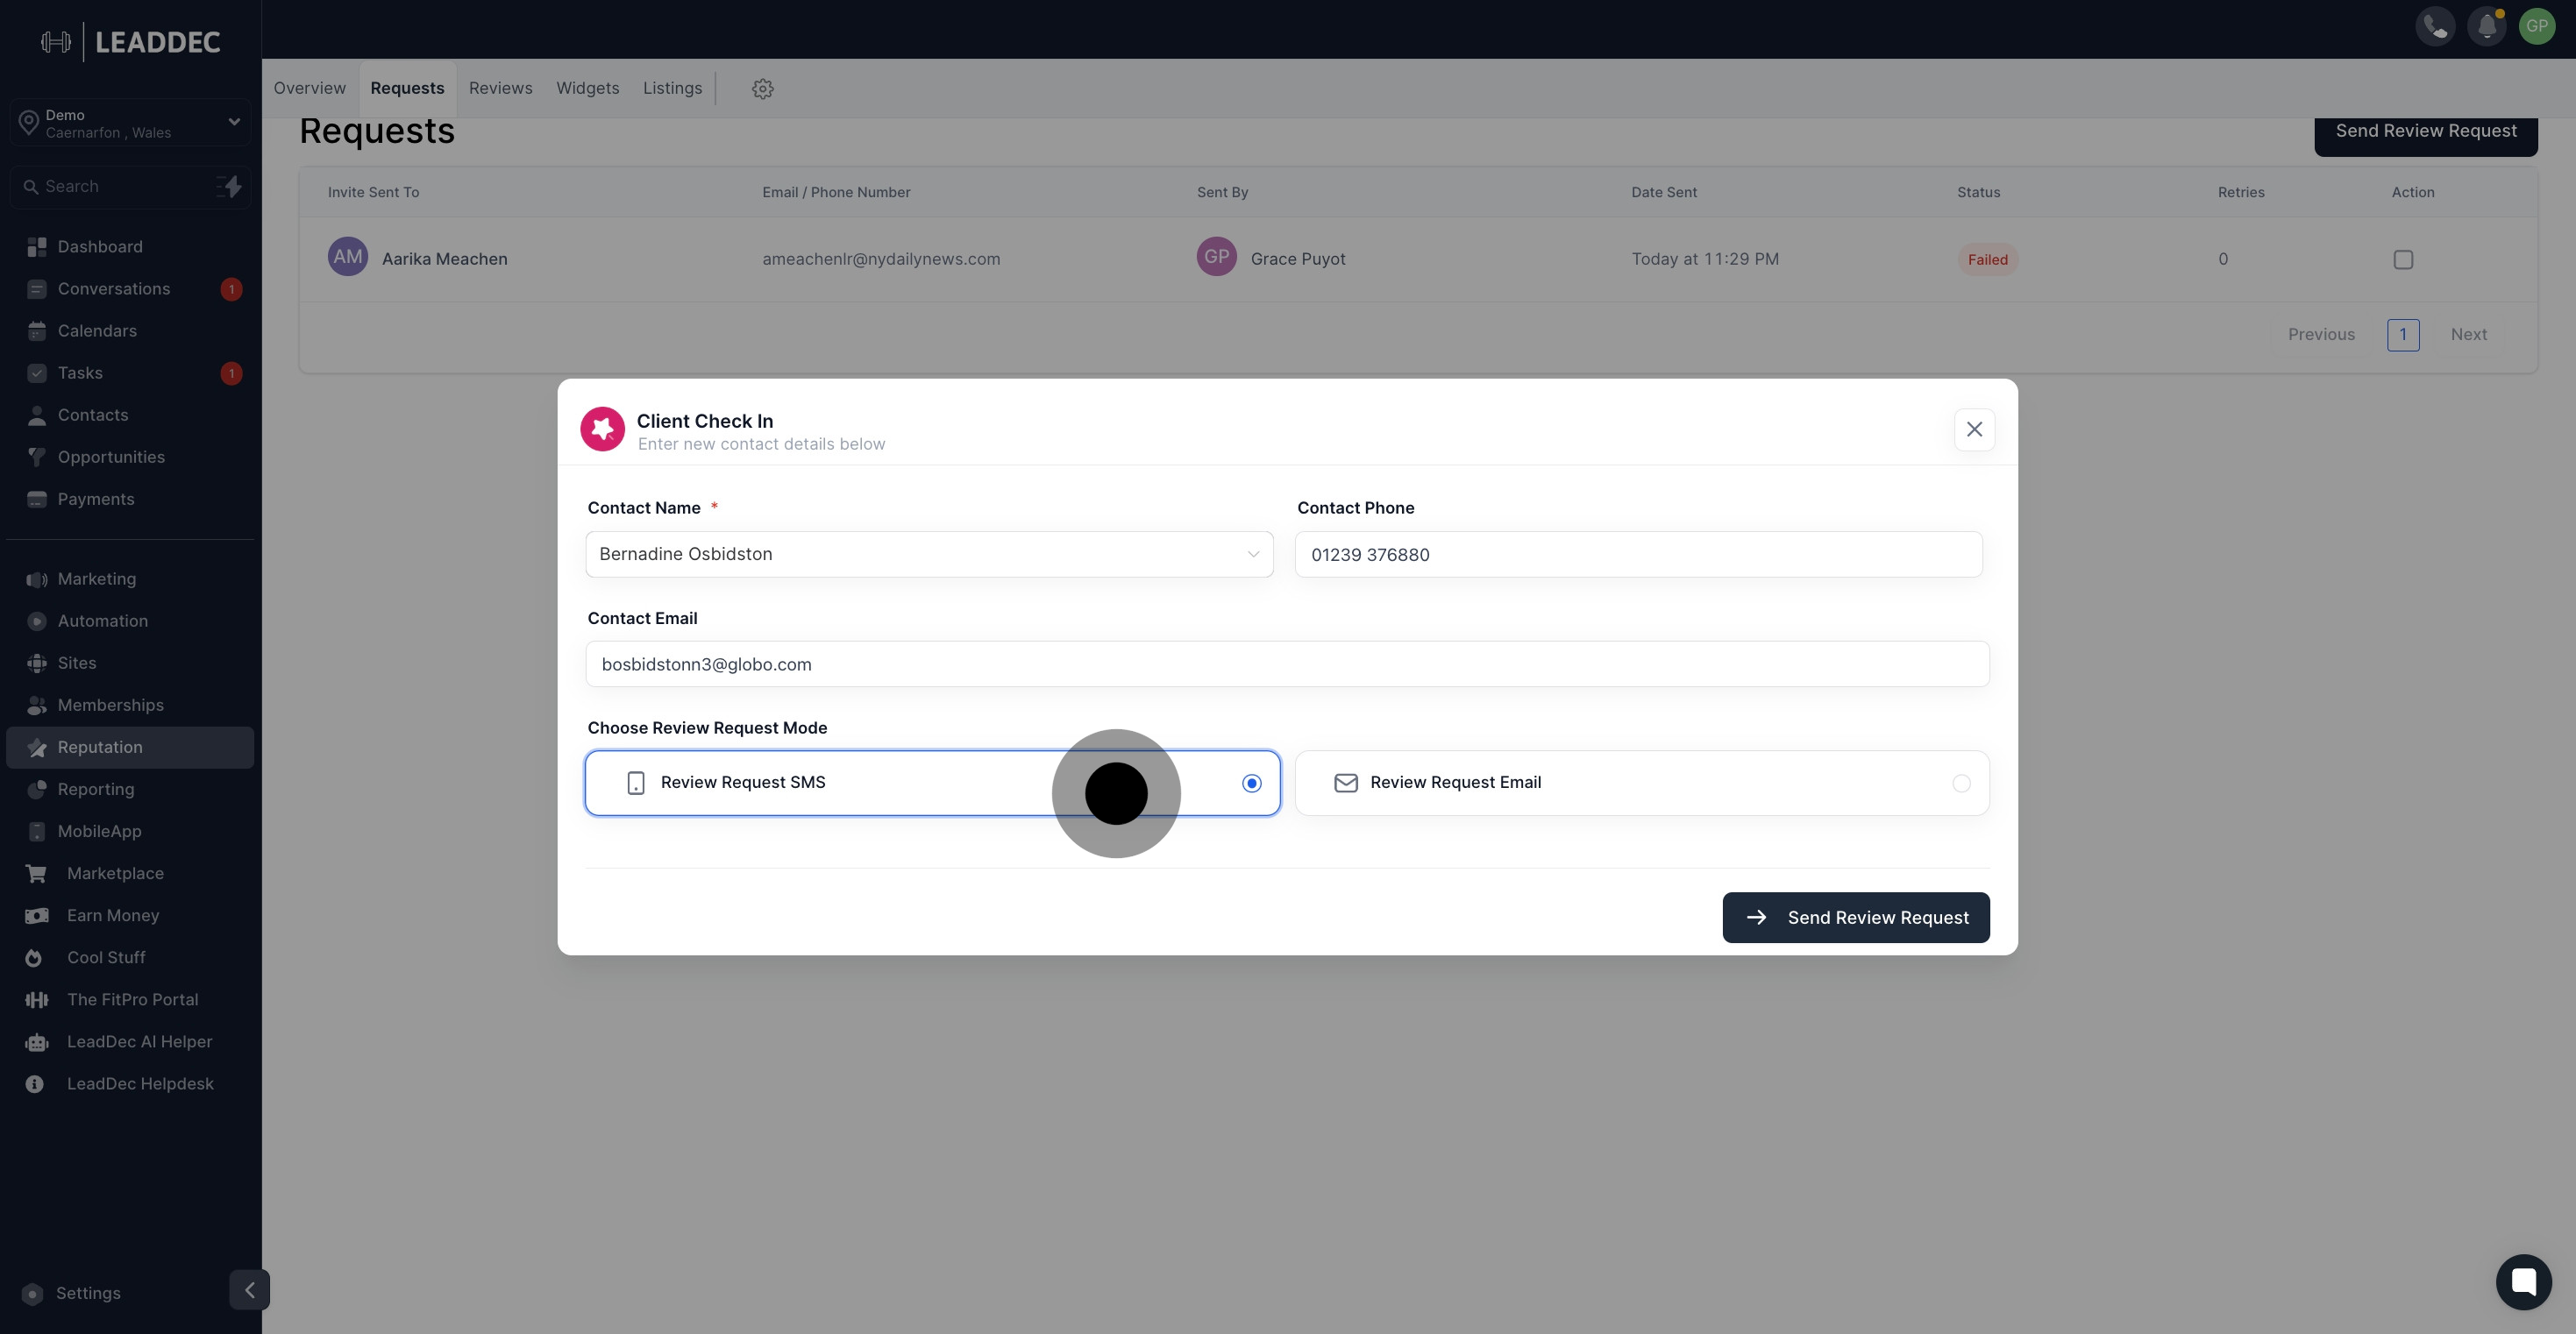
Task: Collapse the sidebar with the chevron
Action: [249, 1290]
